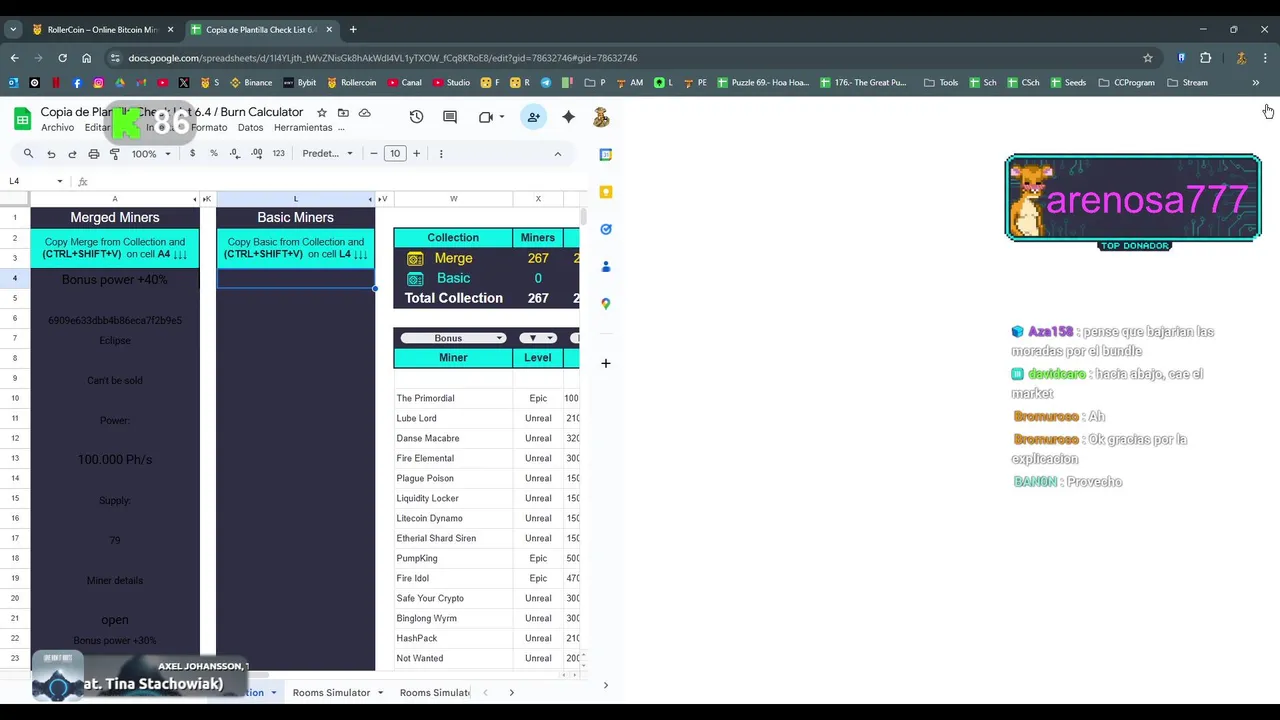Format cell as currency
1280x720 pixels.
[x=192, y=153]
